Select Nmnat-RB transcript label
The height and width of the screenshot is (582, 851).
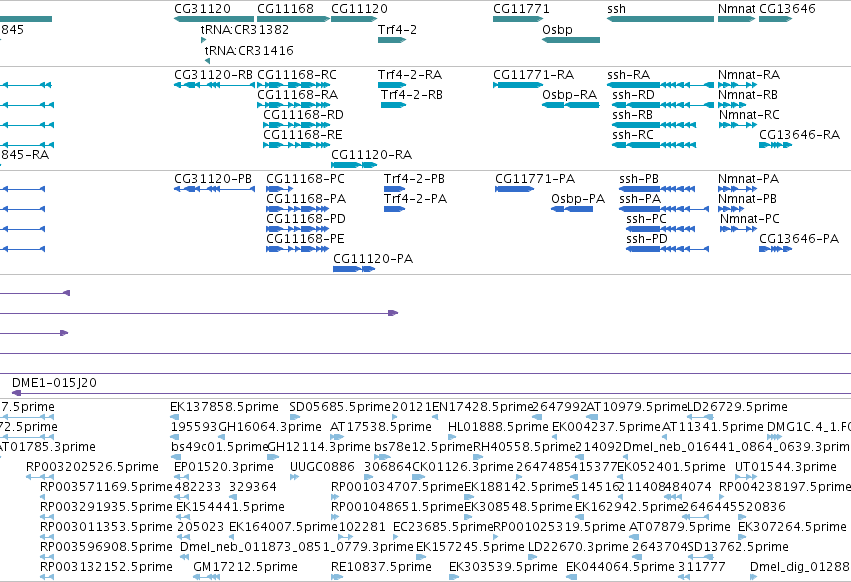(748, 94)
